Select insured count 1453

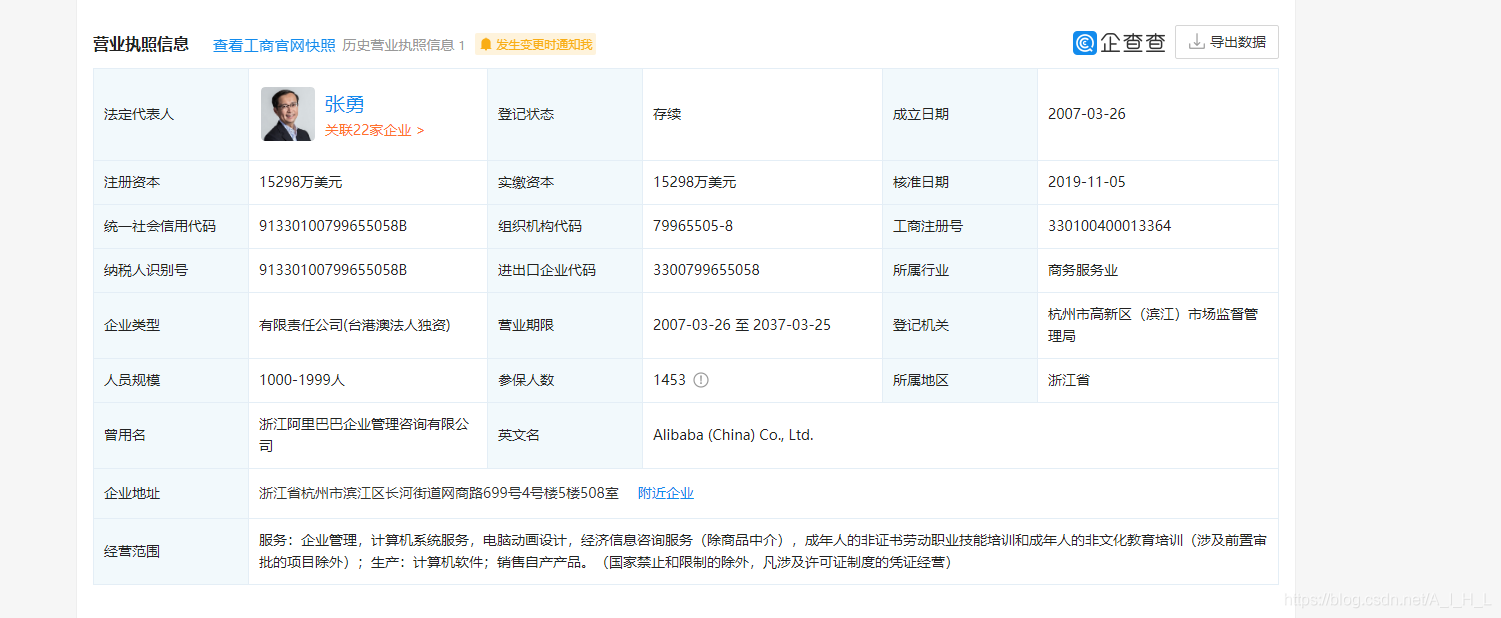pos(670,380)
